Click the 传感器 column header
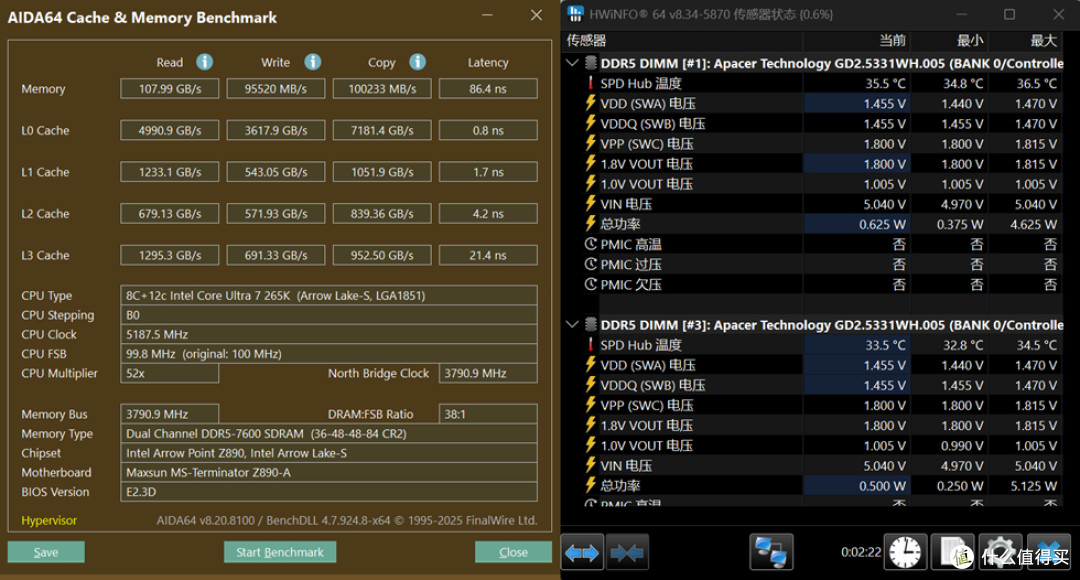The width and height of the screenshot is (1080, 580). (x=586, y=41)
